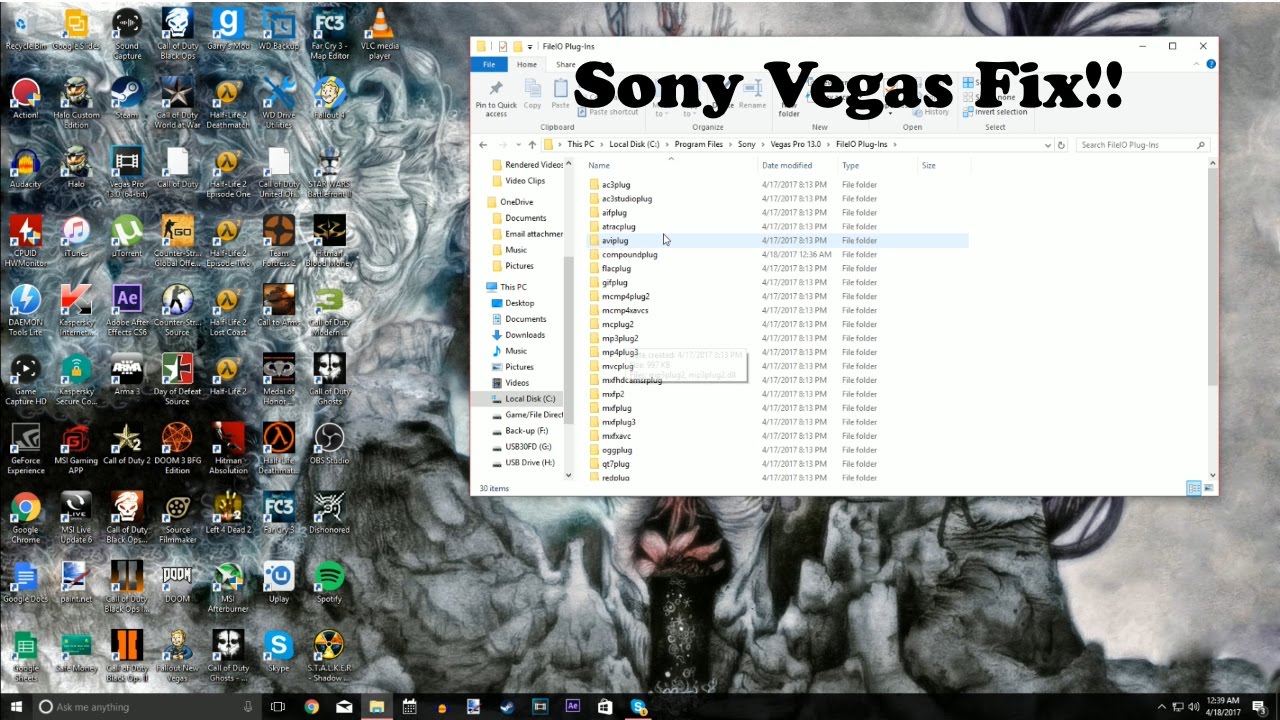
Task: Open Task View on the taskbar
Action: tap(278, 707)
